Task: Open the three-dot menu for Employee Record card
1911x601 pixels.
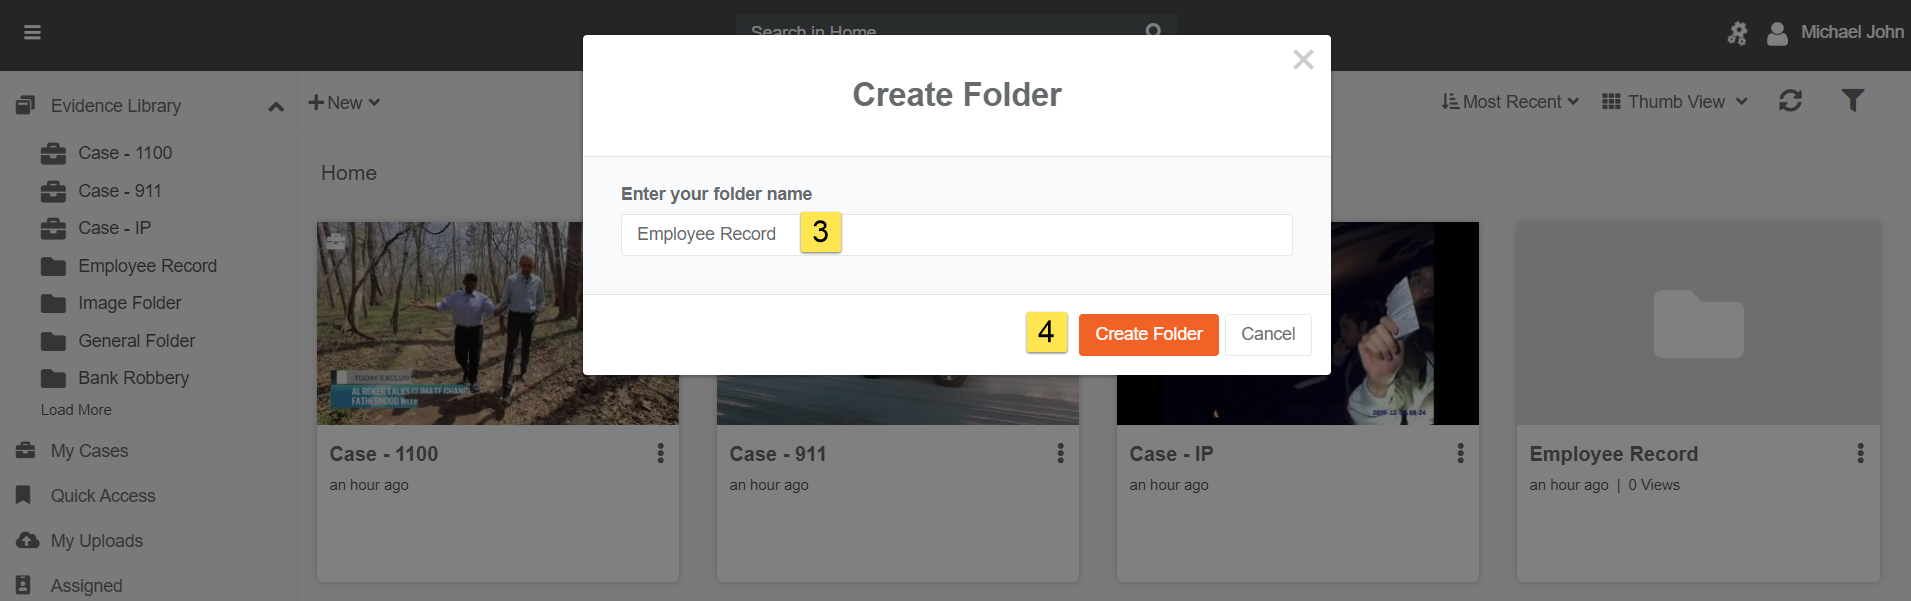Action: pyautogui.click(x=1860, y=454)
